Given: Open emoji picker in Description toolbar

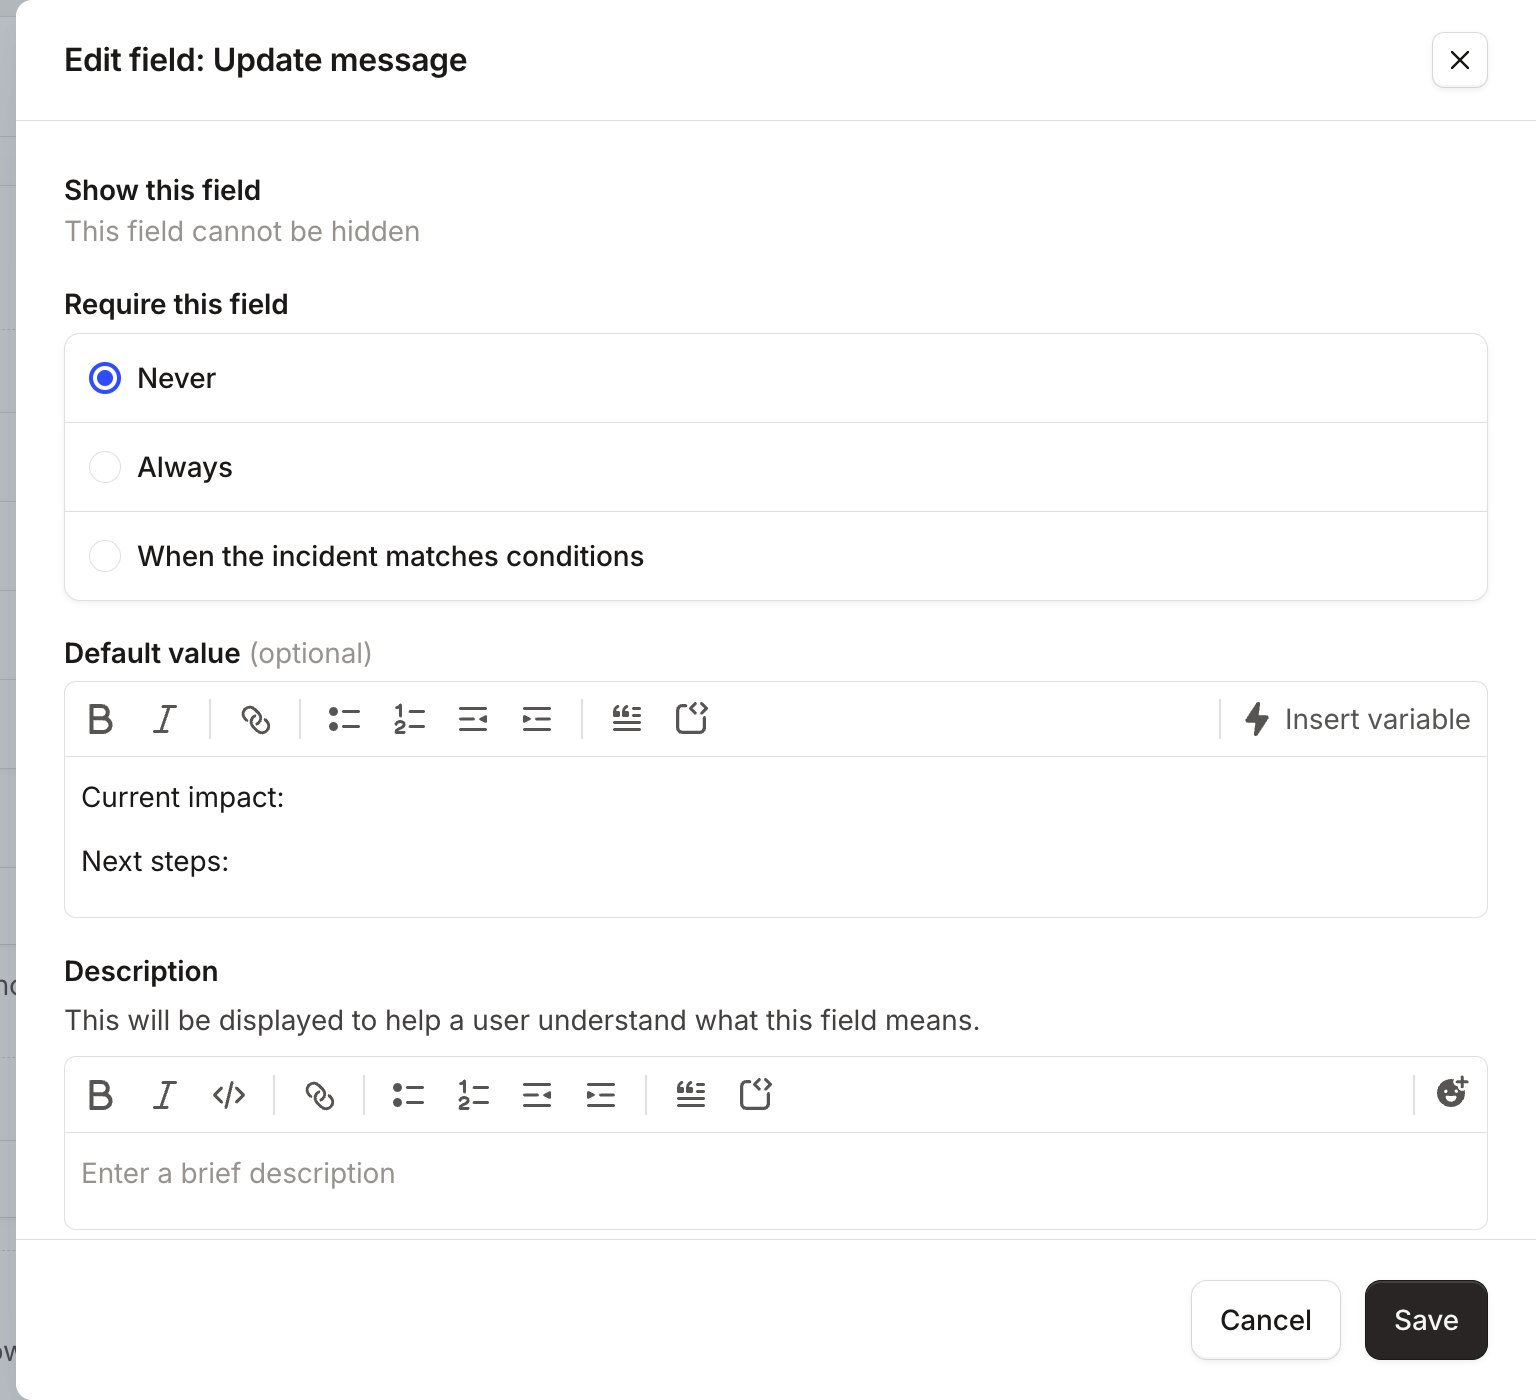Looking at the screenshot, I should (x=1452, y=1093).
